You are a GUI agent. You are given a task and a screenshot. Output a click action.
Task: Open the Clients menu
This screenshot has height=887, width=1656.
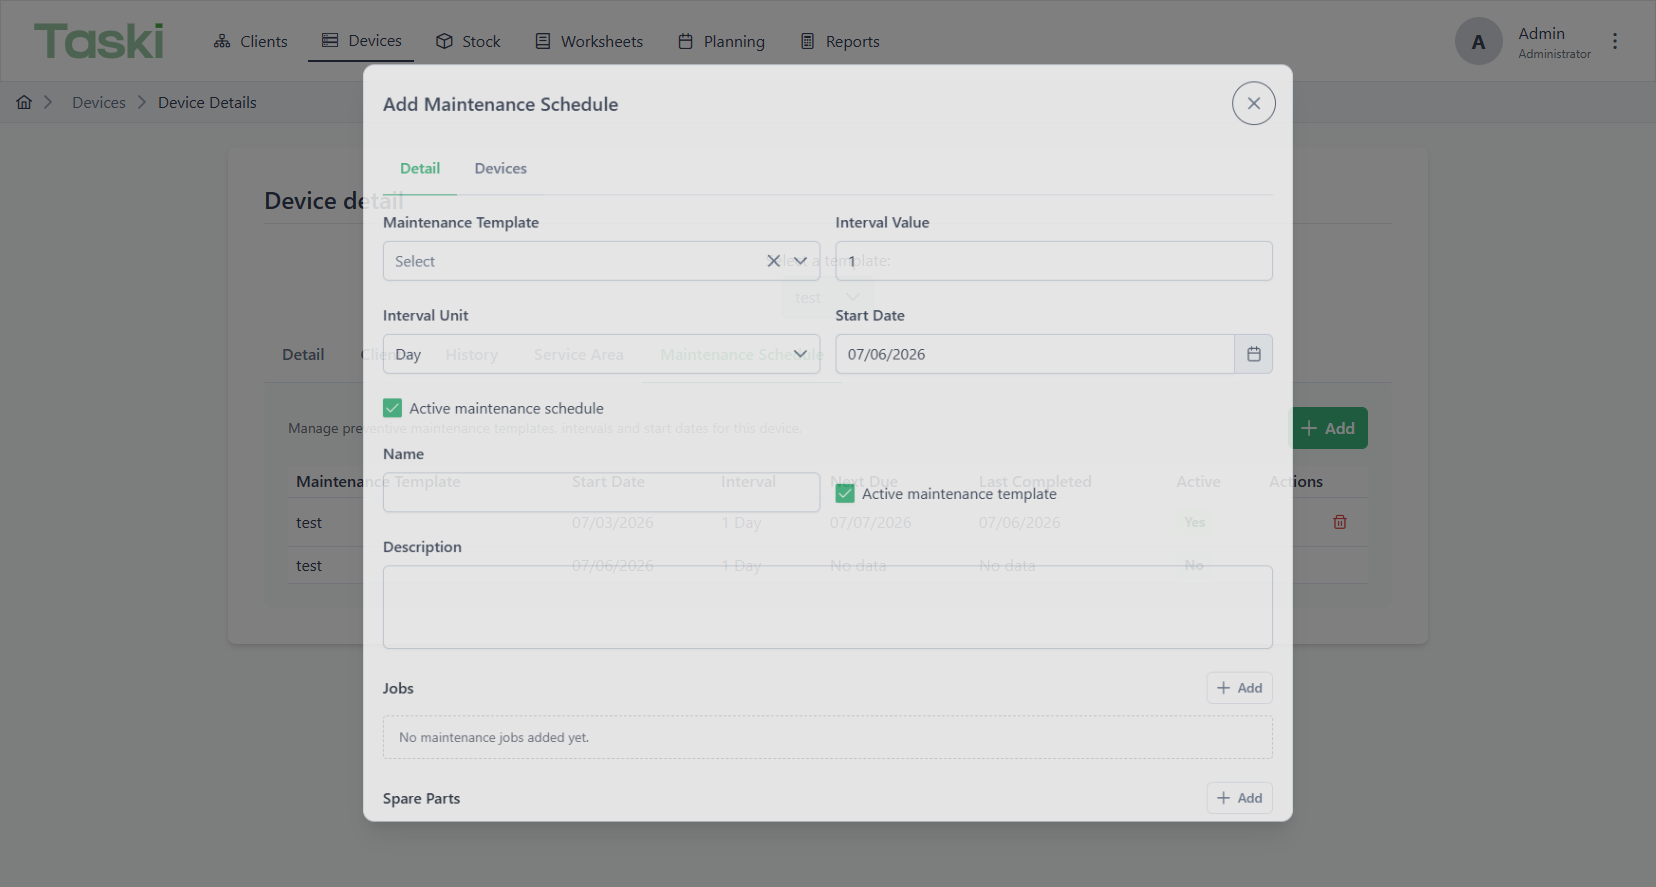[251, 41]
